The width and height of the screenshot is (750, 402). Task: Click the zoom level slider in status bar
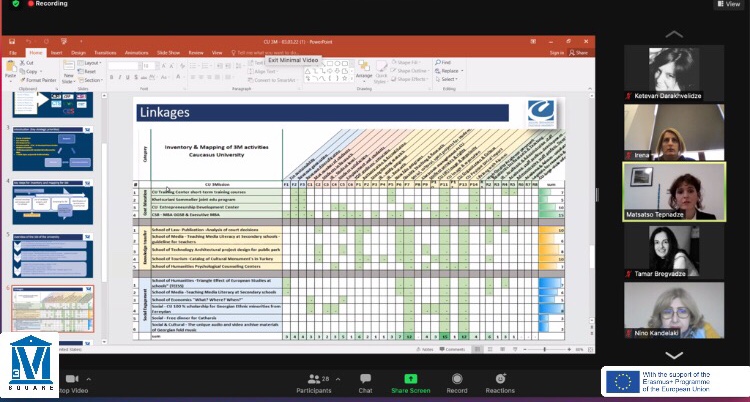tap(545, 349)
